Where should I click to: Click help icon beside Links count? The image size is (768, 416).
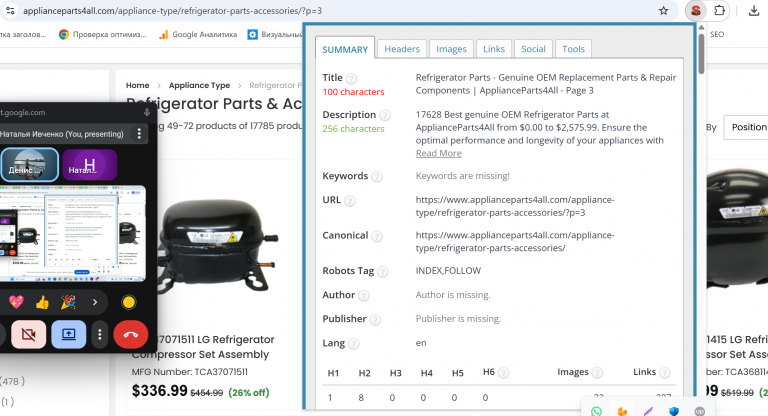[x=665, y=373]
